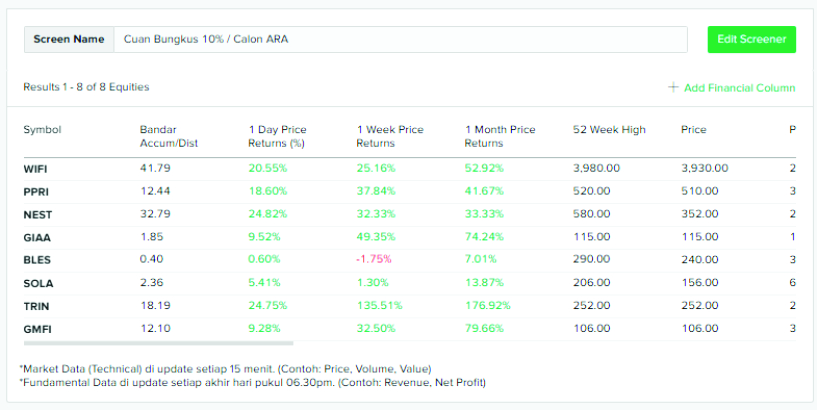Viewport: 817px width, 410px height.
Task: Sort by the Symbol column header
Action: [42, 130]
